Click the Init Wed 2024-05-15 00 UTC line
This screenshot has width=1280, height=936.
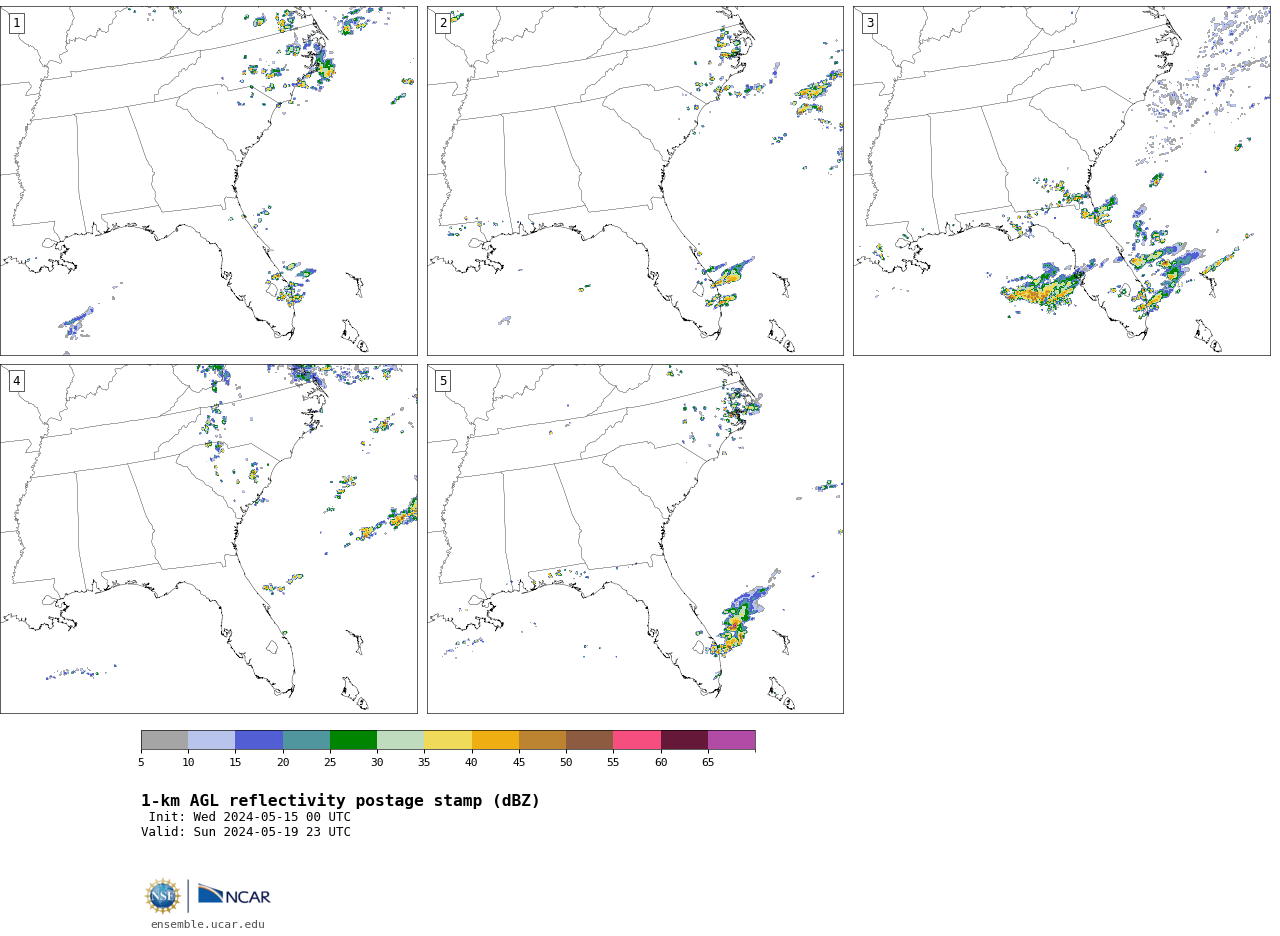pos(250,817)
